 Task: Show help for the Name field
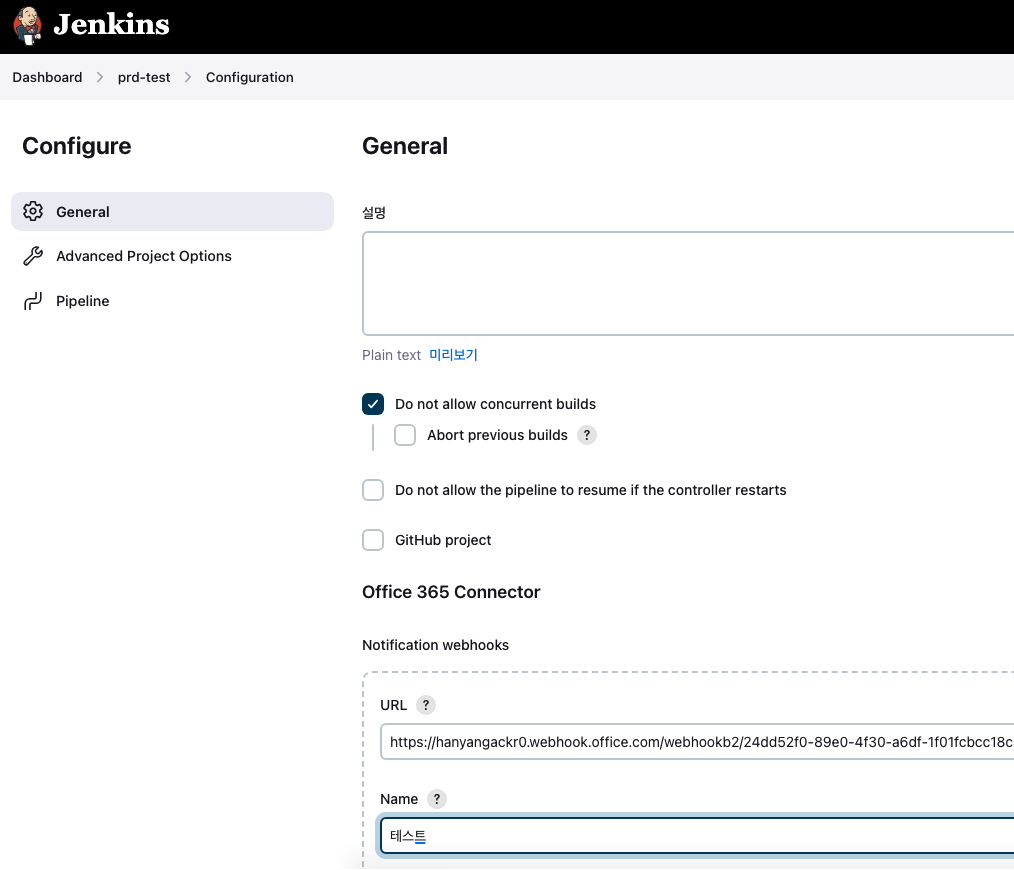pos(436,799)
